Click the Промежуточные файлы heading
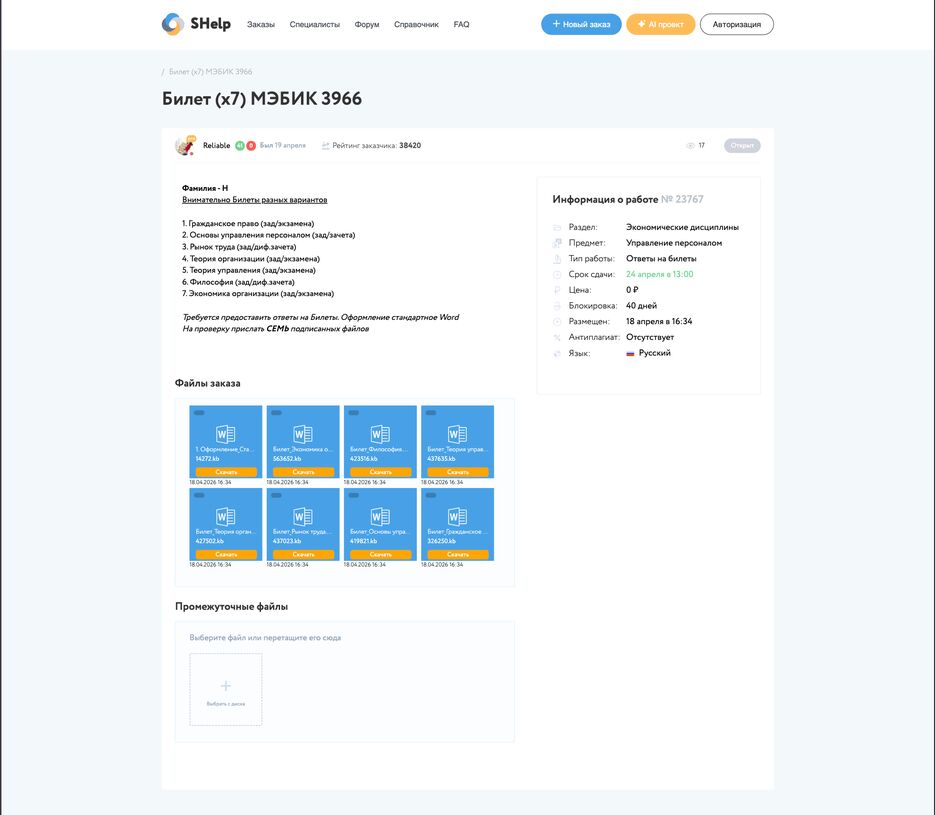This screenshot has height=815, width=935. click(231, 606)
